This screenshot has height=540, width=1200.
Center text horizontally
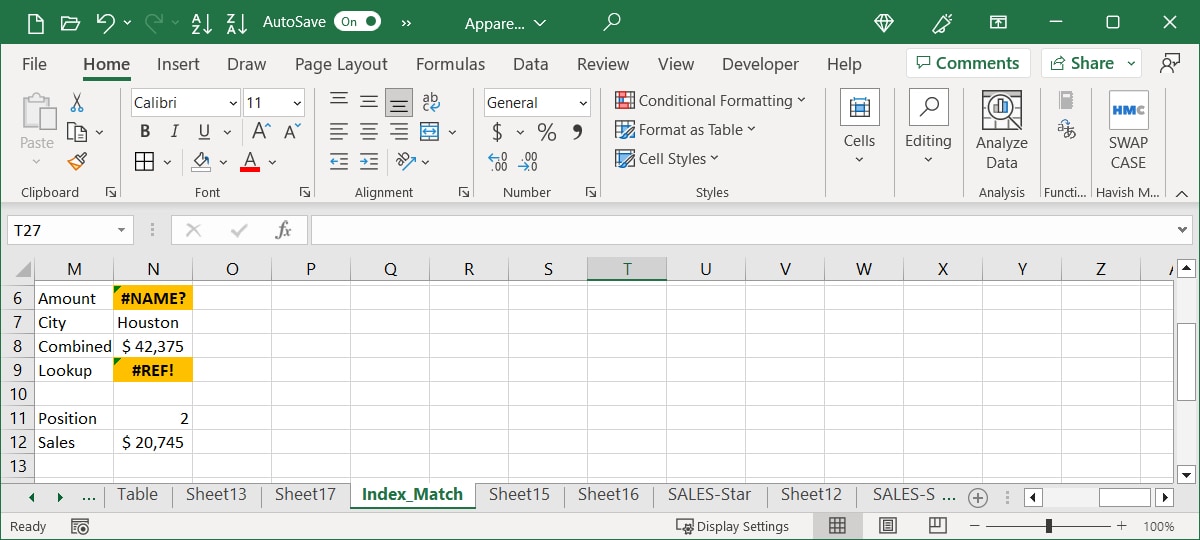click(x=369, y=132)
